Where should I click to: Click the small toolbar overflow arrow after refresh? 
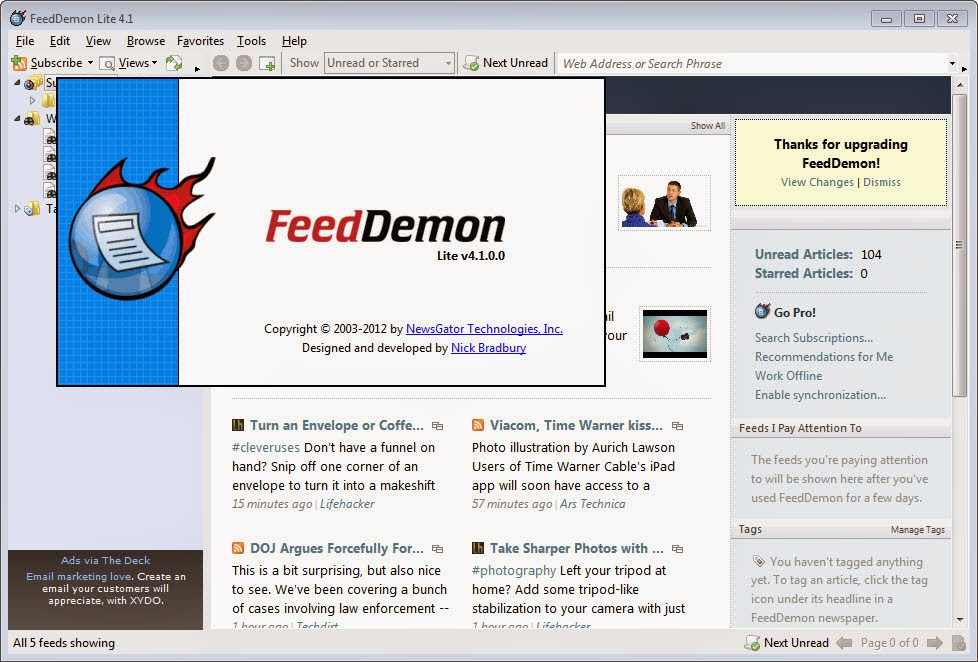197,69
